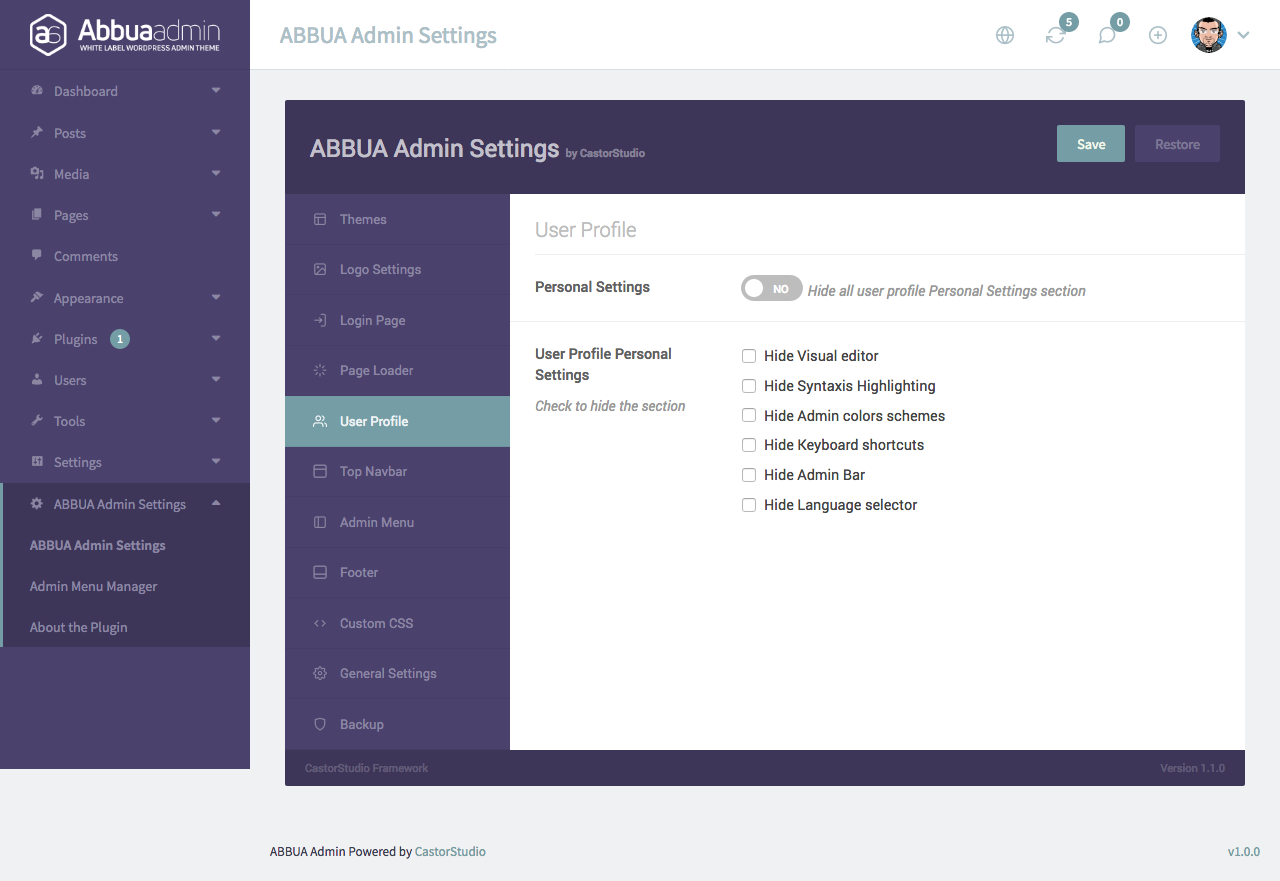Follow the CastorStudio footer link
The height and width of the screenshot is (881, 1280).
pos(450,852)
